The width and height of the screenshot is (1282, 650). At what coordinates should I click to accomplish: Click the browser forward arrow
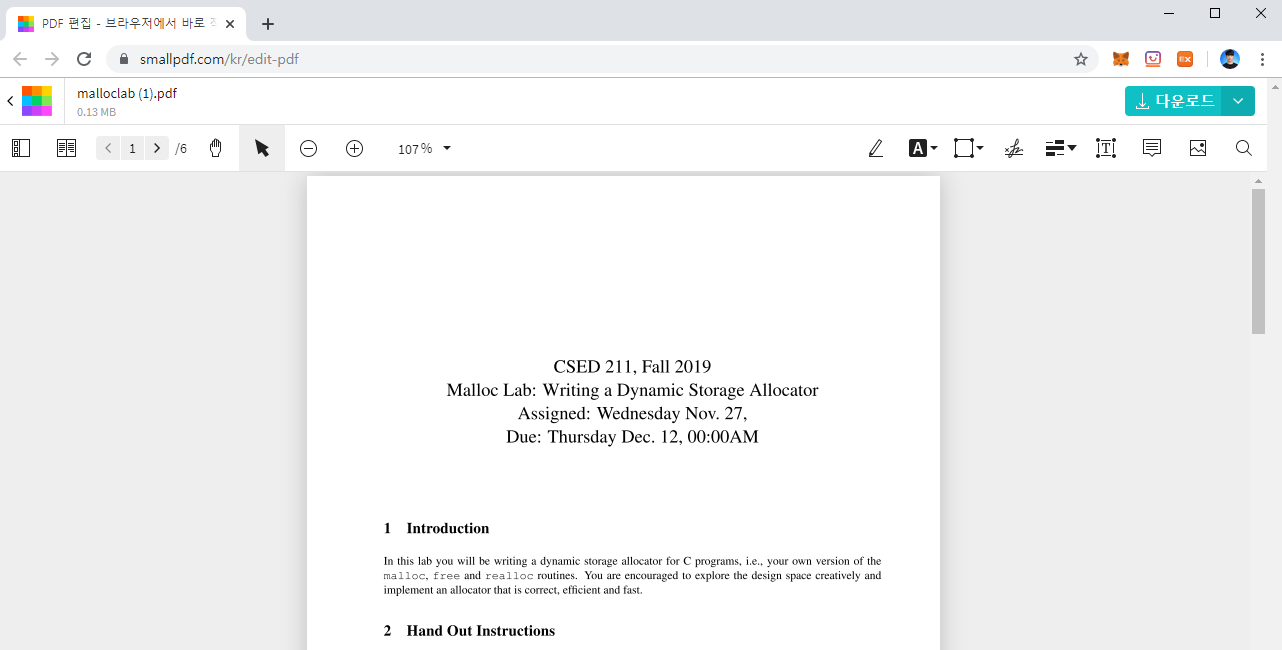tap(52, 59)
